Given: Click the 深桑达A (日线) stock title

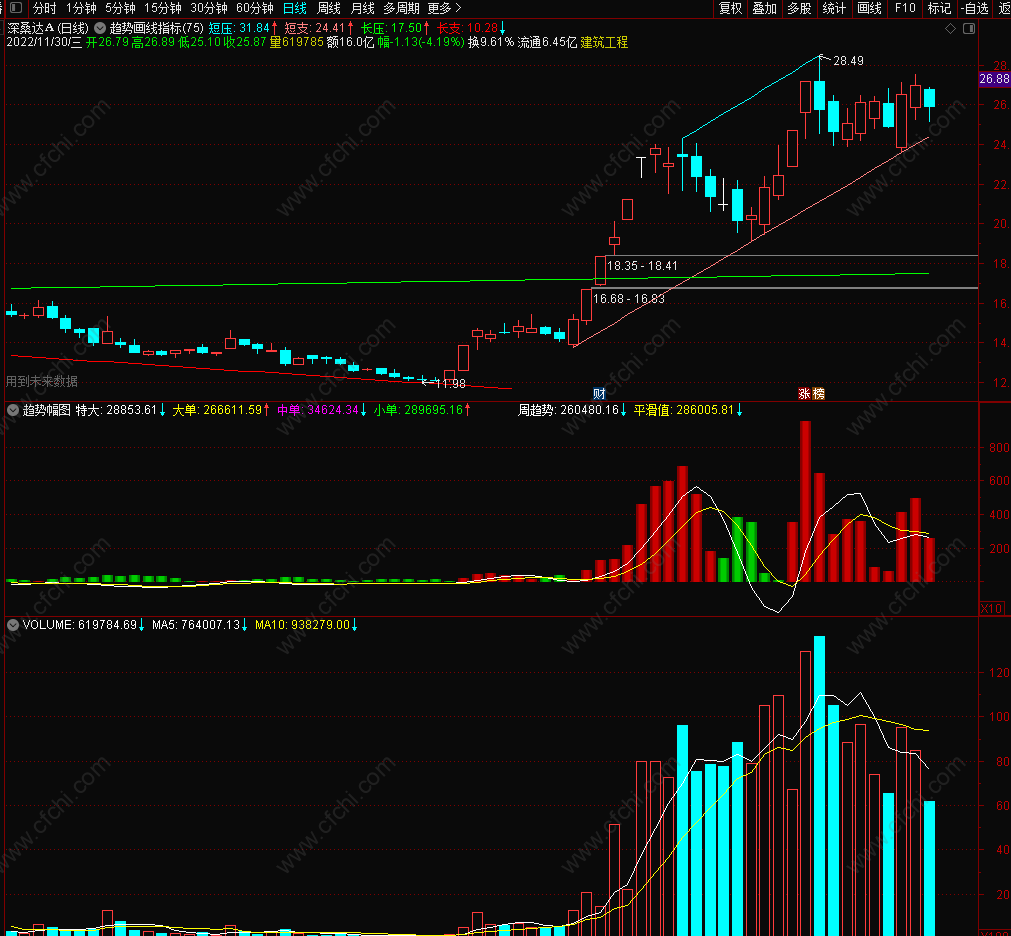Looking at the screenshot, I should point(48,28).
